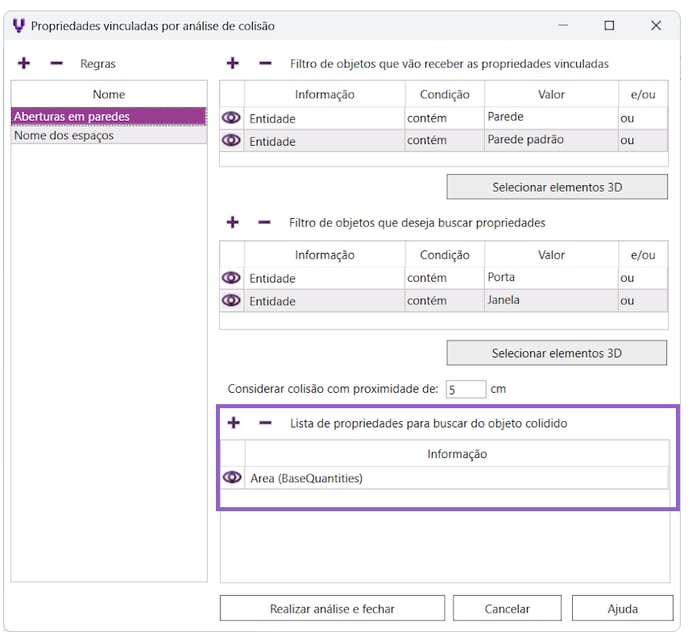Click the Cancelar button

click(x=507, y=608)
